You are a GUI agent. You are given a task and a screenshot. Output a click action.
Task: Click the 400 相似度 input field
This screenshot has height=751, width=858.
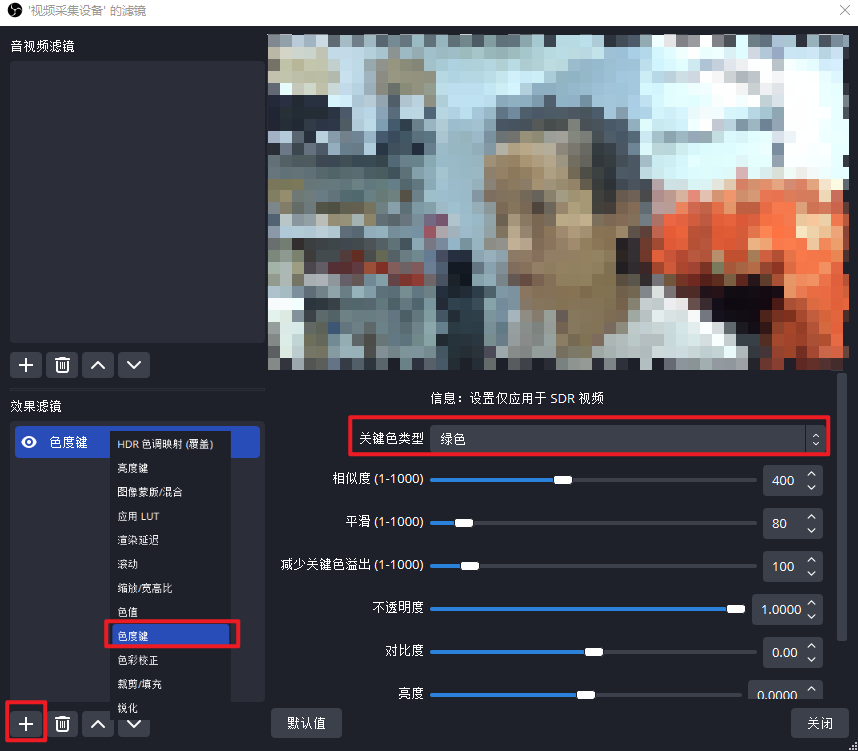pos(783,481)
